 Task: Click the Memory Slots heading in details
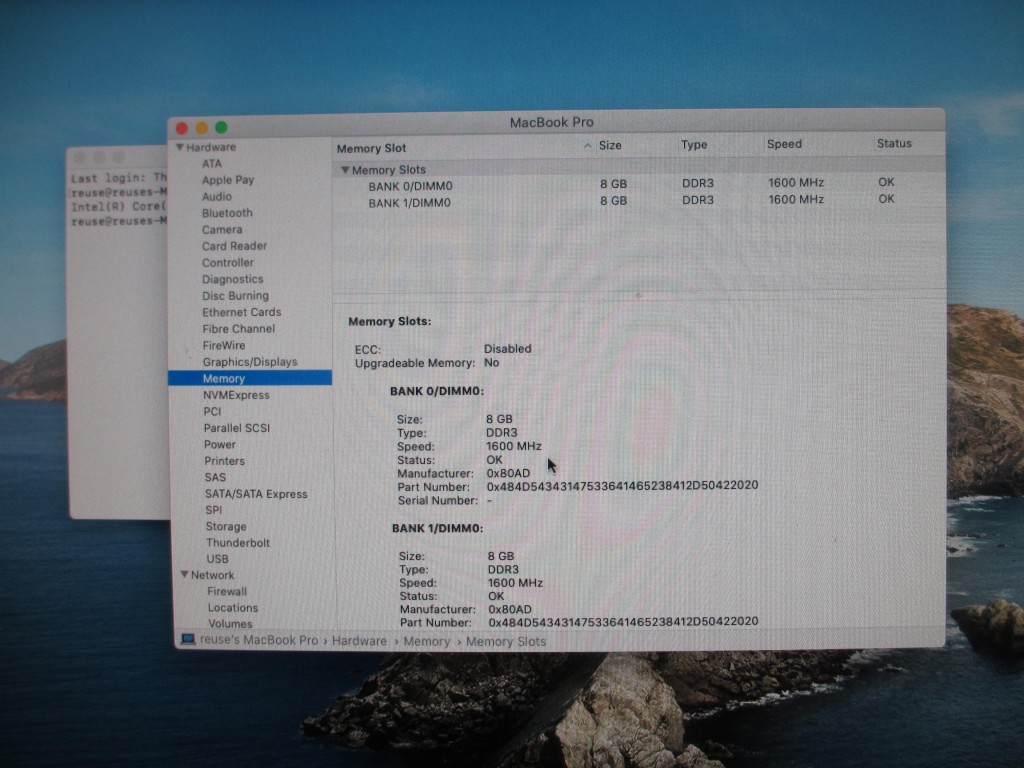pos(389,321)
